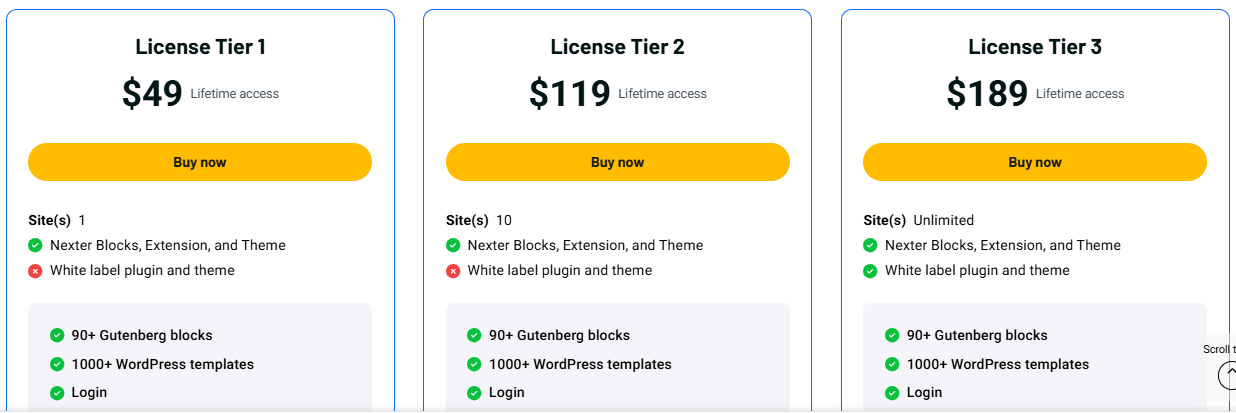
Task: Click green check beside Nexter Blocks in Tier 2
Action: tap(453, 246)
